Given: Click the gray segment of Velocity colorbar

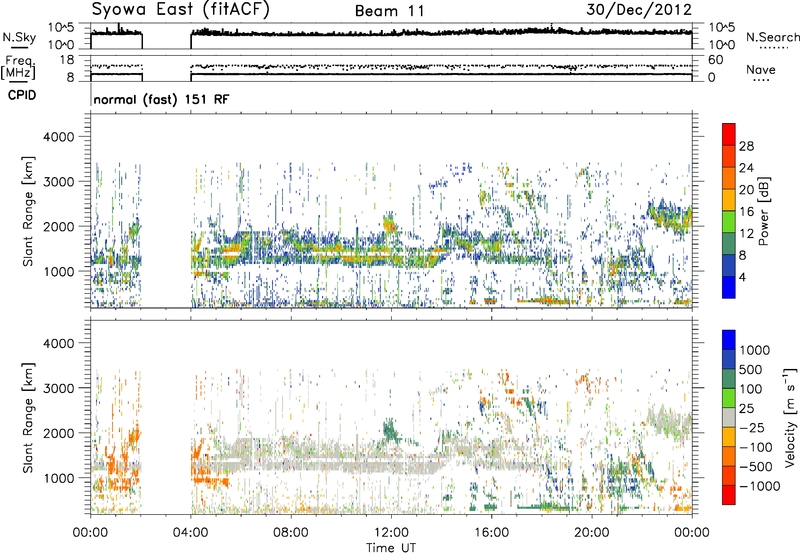Looking at the screenshot, I should 729,417.
